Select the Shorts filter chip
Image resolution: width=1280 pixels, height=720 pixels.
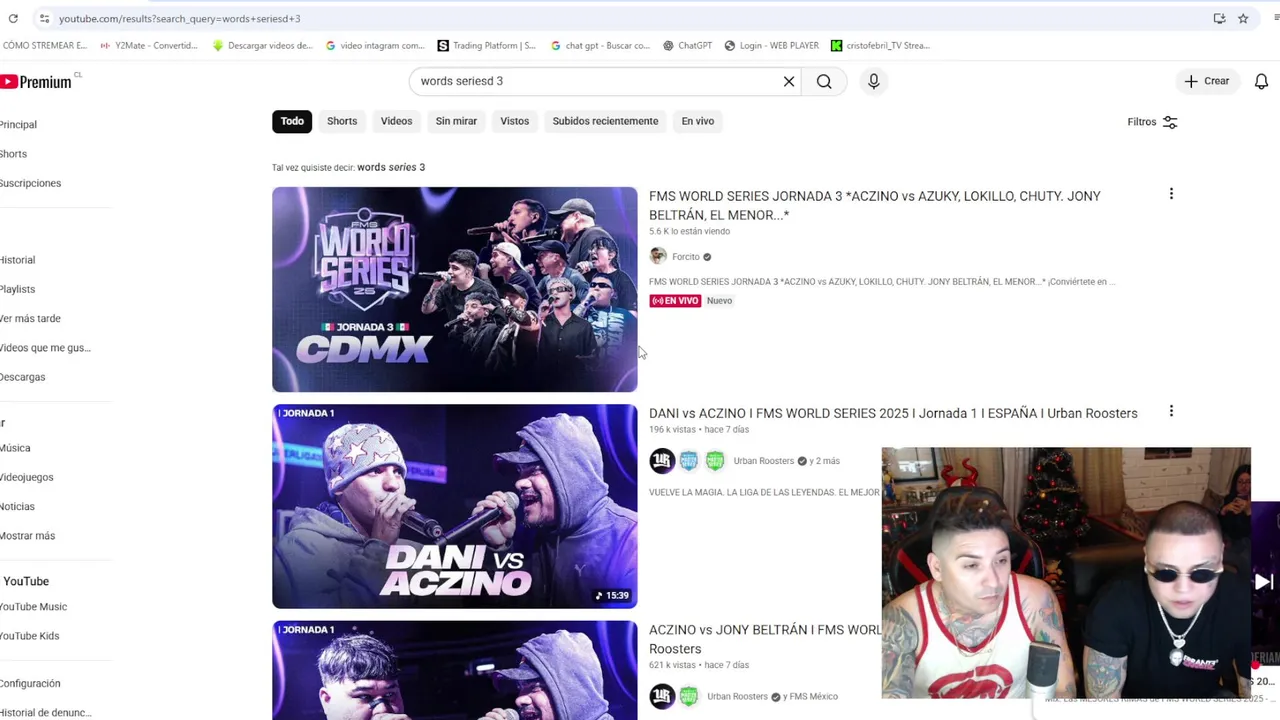point(342,121)
